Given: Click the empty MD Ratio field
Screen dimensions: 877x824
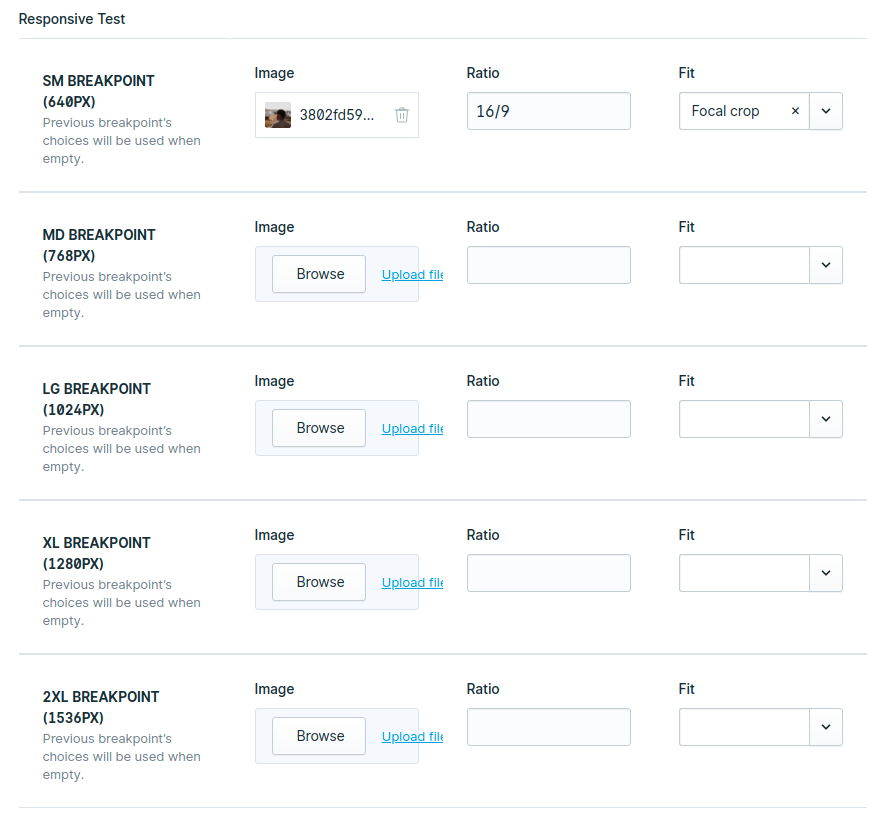Looking at the screenshot, I should 548,265.
